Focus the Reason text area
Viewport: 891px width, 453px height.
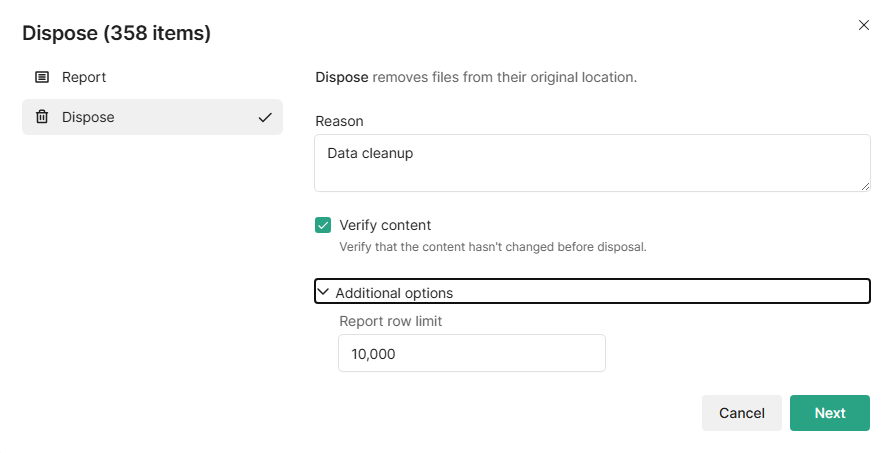(591, 162)
